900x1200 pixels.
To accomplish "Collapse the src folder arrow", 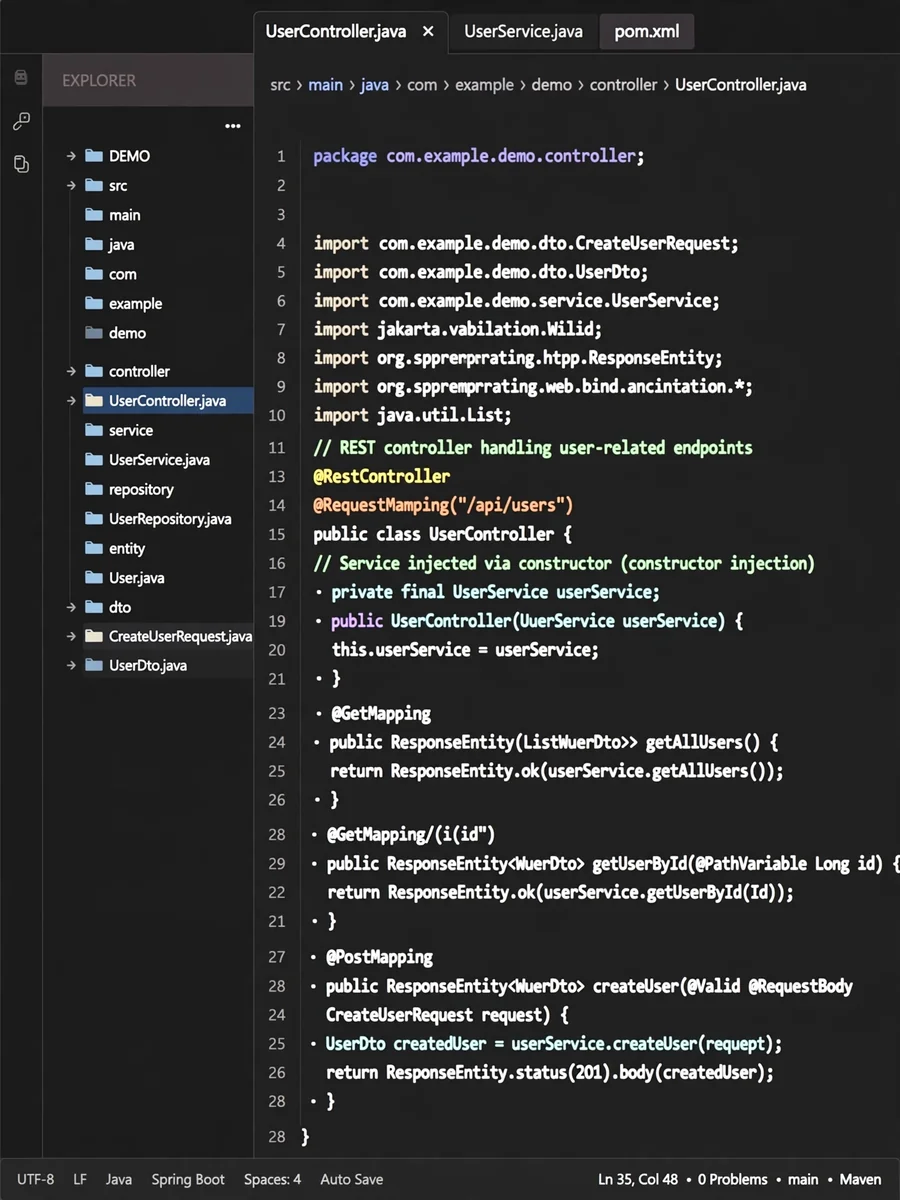I will click(71, 185).
